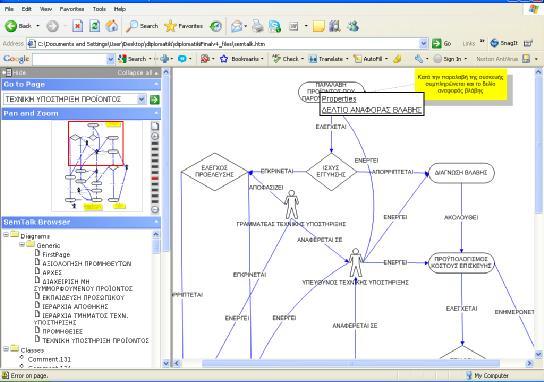This screenshot has height=382, width=544.
Task: Click the Google toolbar Translate button
Action: [326, 59]
